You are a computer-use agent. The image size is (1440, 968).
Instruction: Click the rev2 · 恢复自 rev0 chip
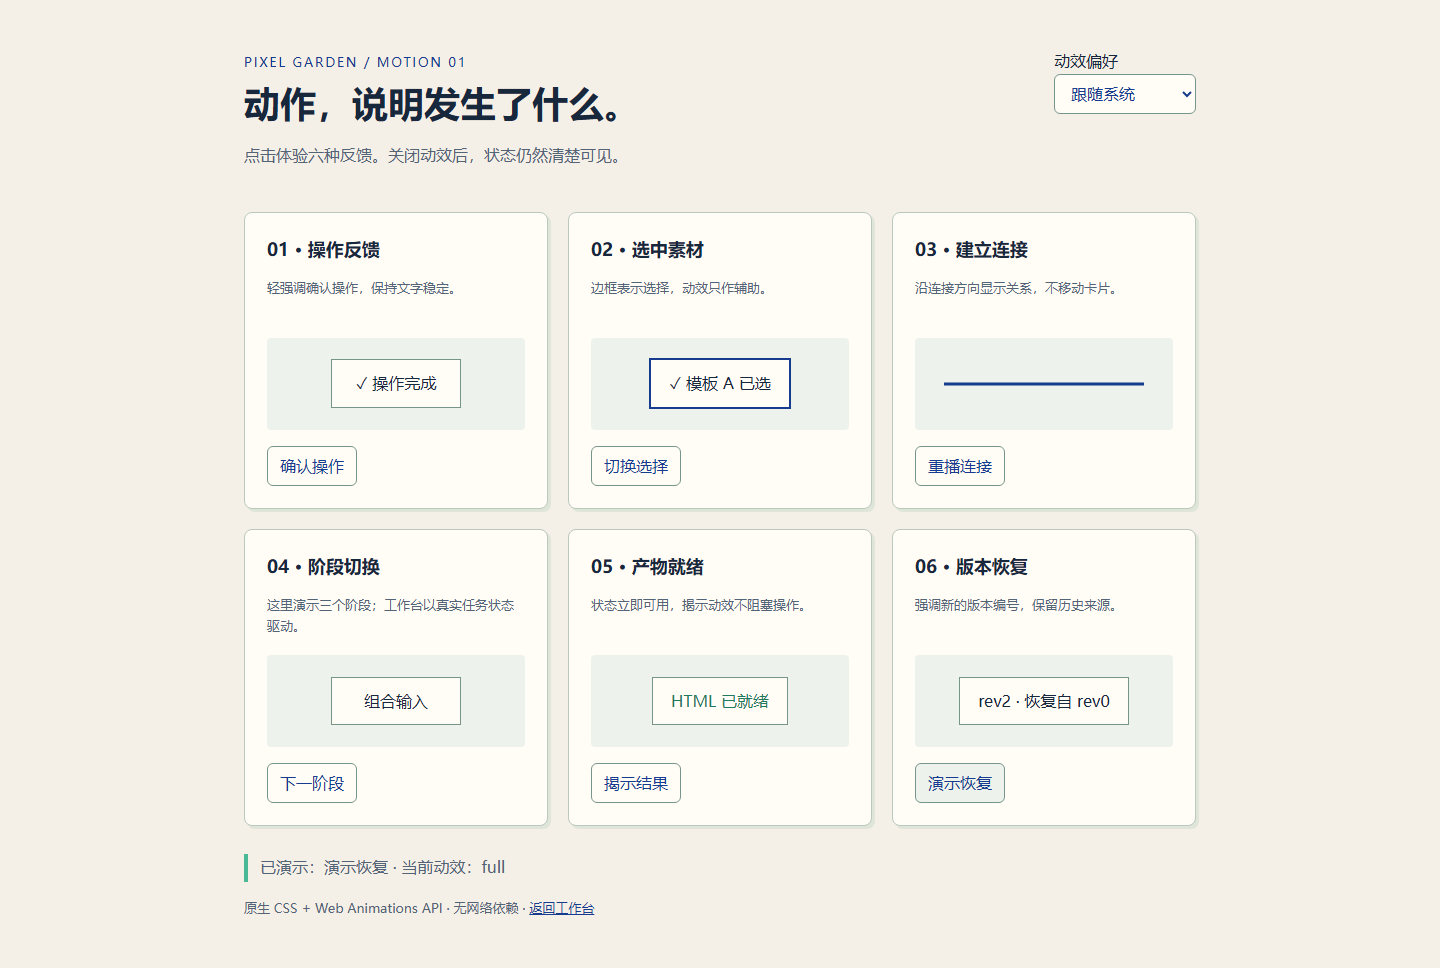tap(1044, 701)
